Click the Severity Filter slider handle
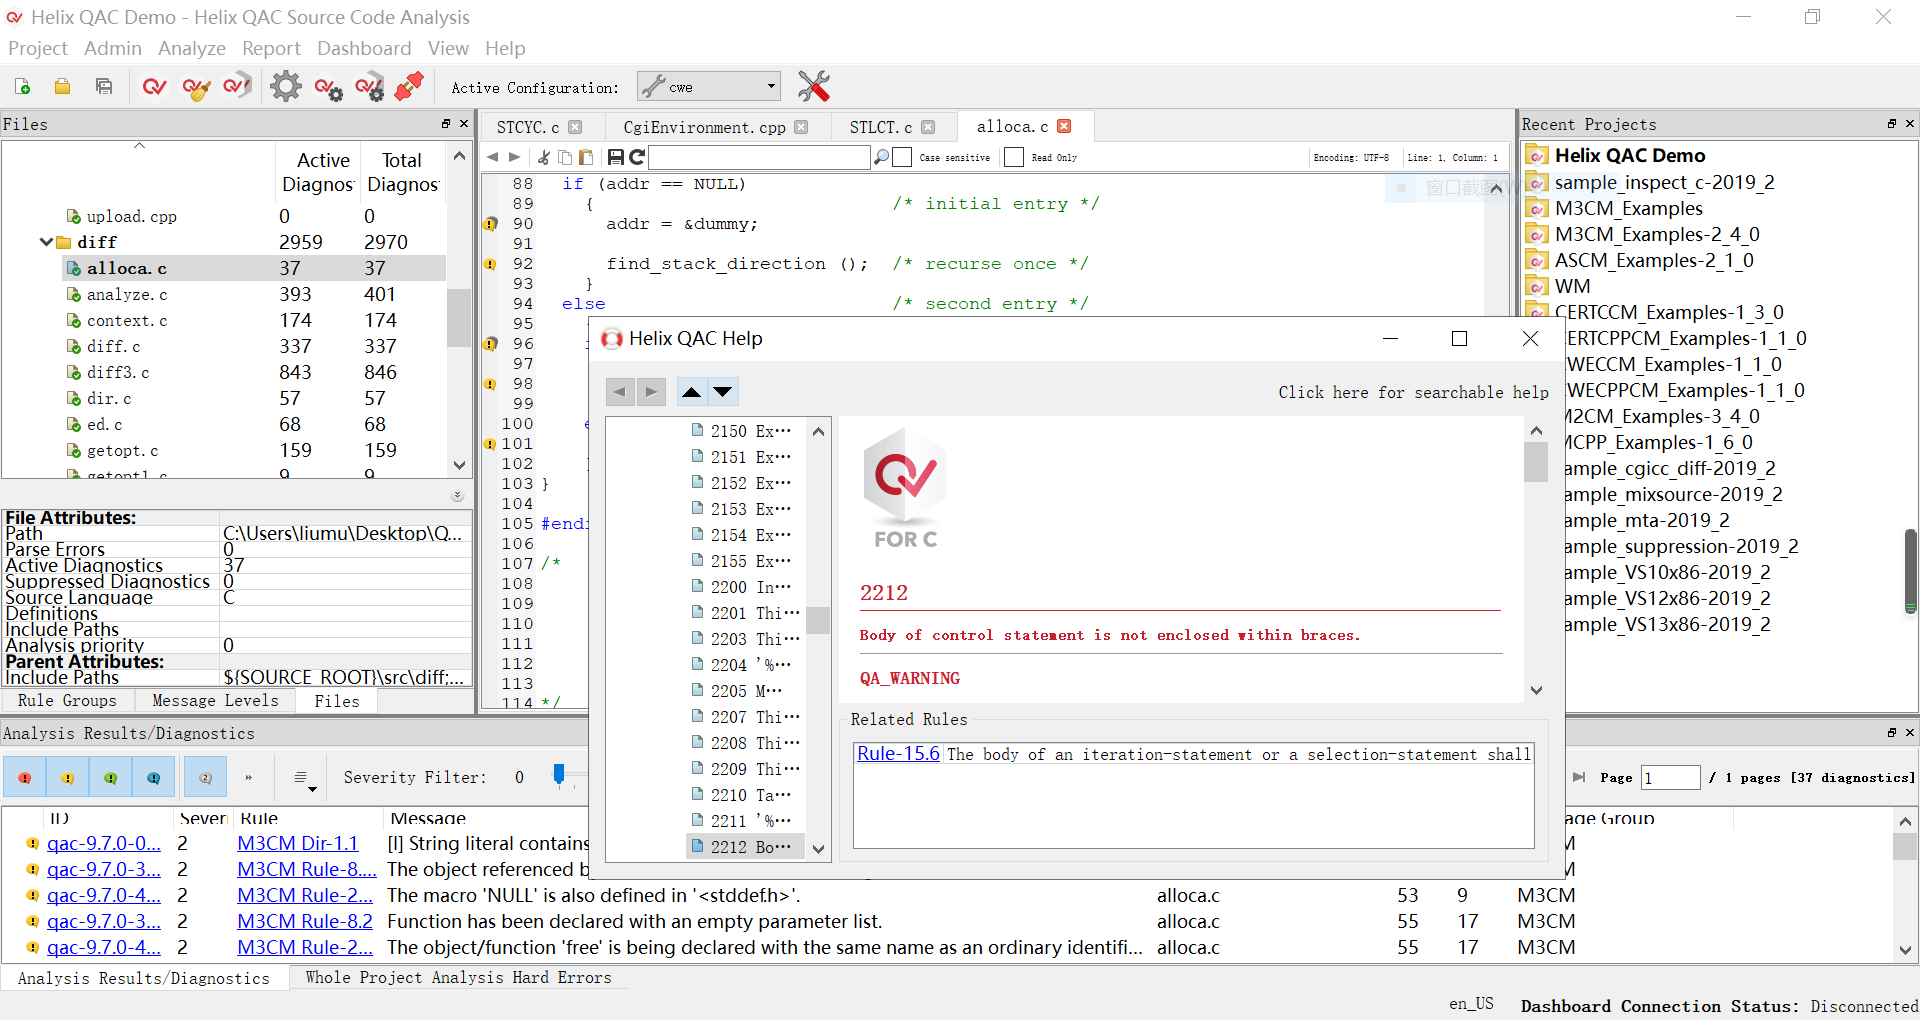1920x1020 pixels. tap(559, 774)
